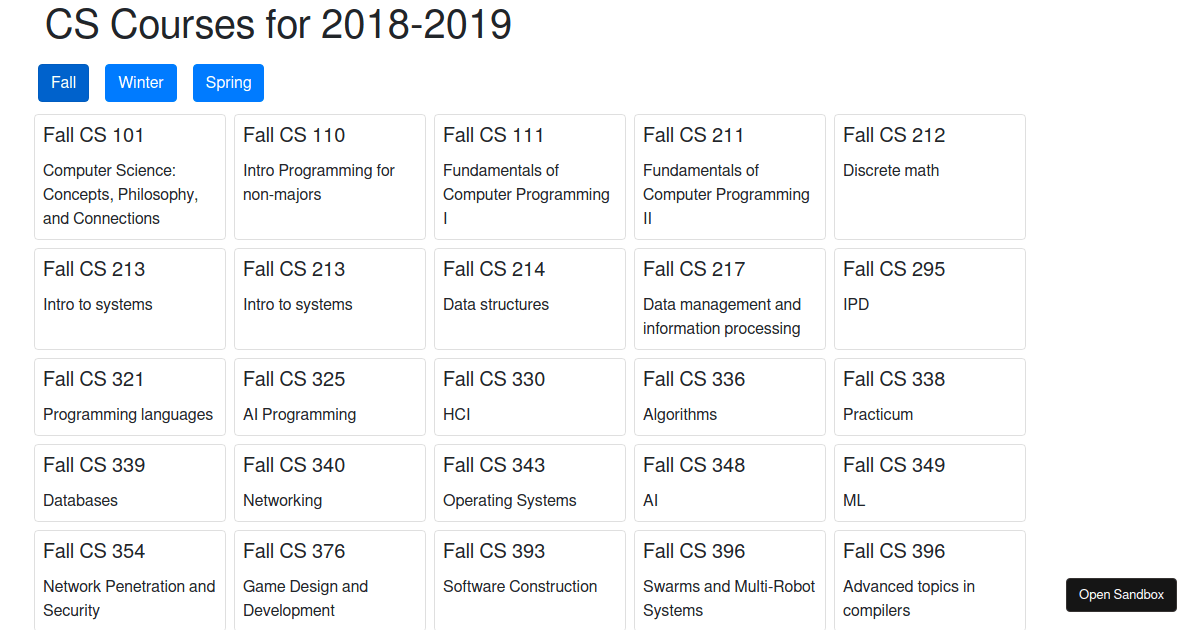Show Spring term courses

pos(228,83)
